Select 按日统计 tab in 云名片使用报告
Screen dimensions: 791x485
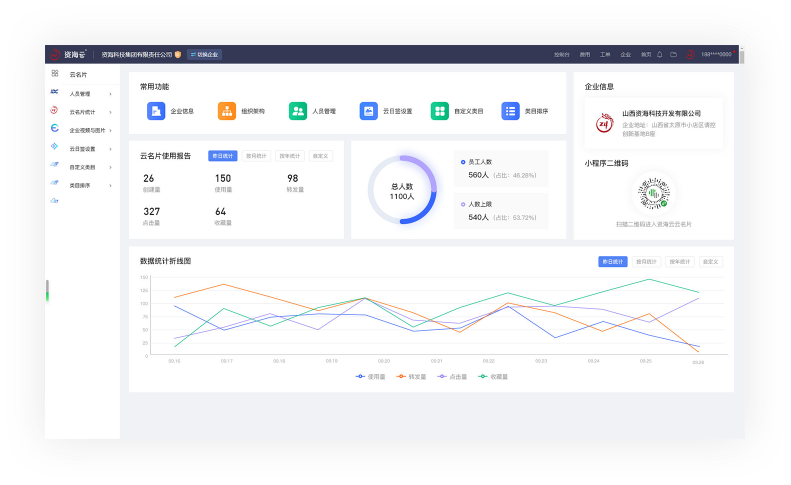click(222, 156)
